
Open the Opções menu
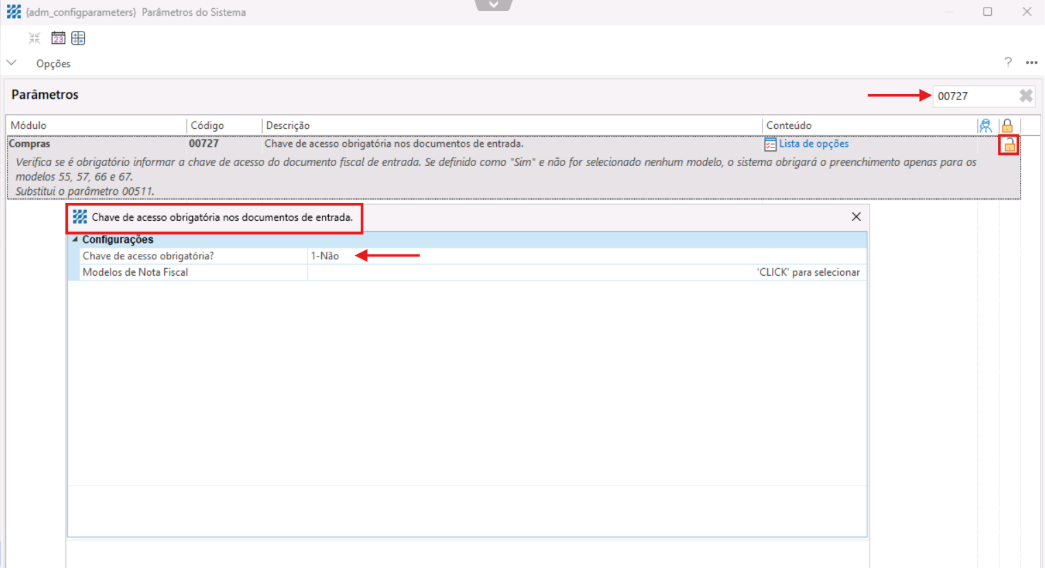[53, 63]
